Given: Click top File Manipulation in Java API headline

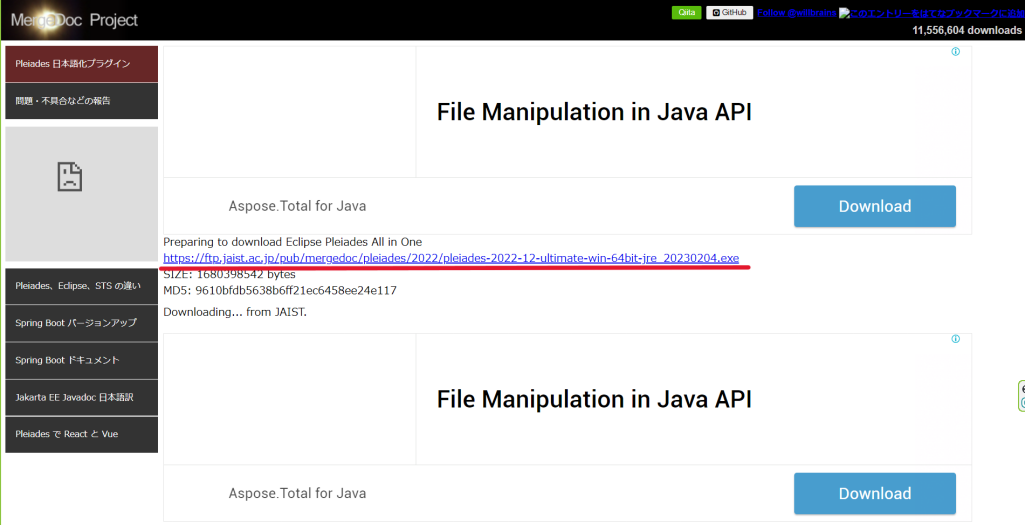Looking at the screenshot, I should click(x=594, y=112).
